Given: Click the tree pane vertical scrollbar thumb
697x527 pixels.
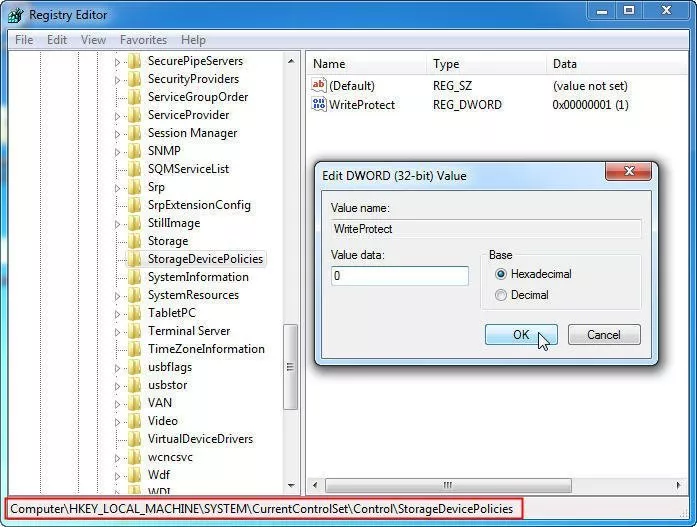Looking at the screenshot, I should pyautogui.click(x=291, y=367).
